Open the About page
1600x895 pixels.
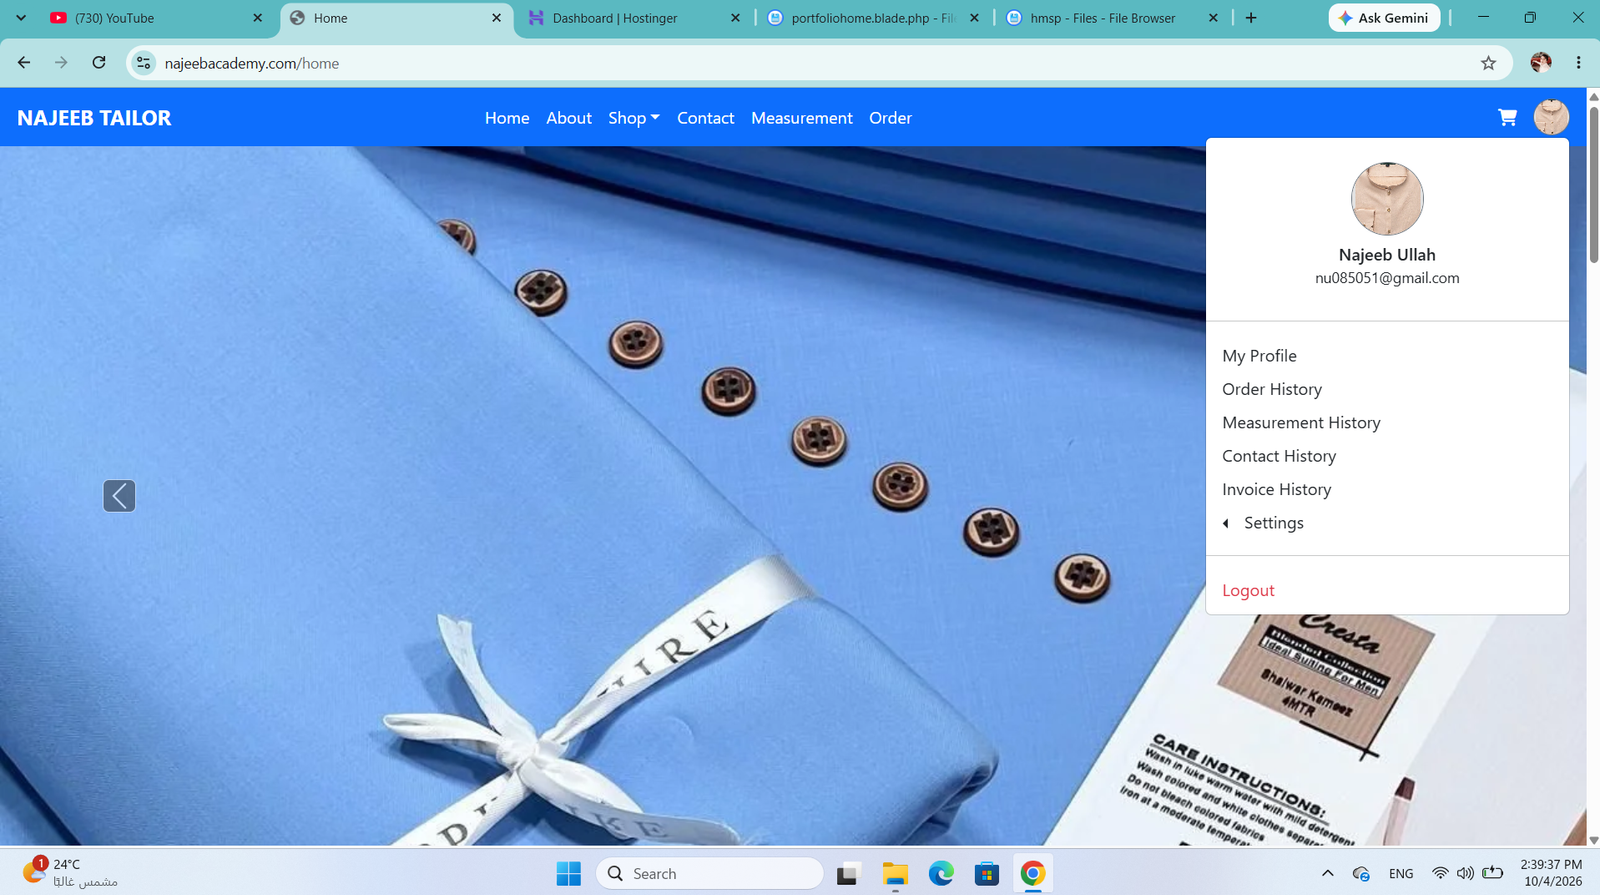click(569, 118)
